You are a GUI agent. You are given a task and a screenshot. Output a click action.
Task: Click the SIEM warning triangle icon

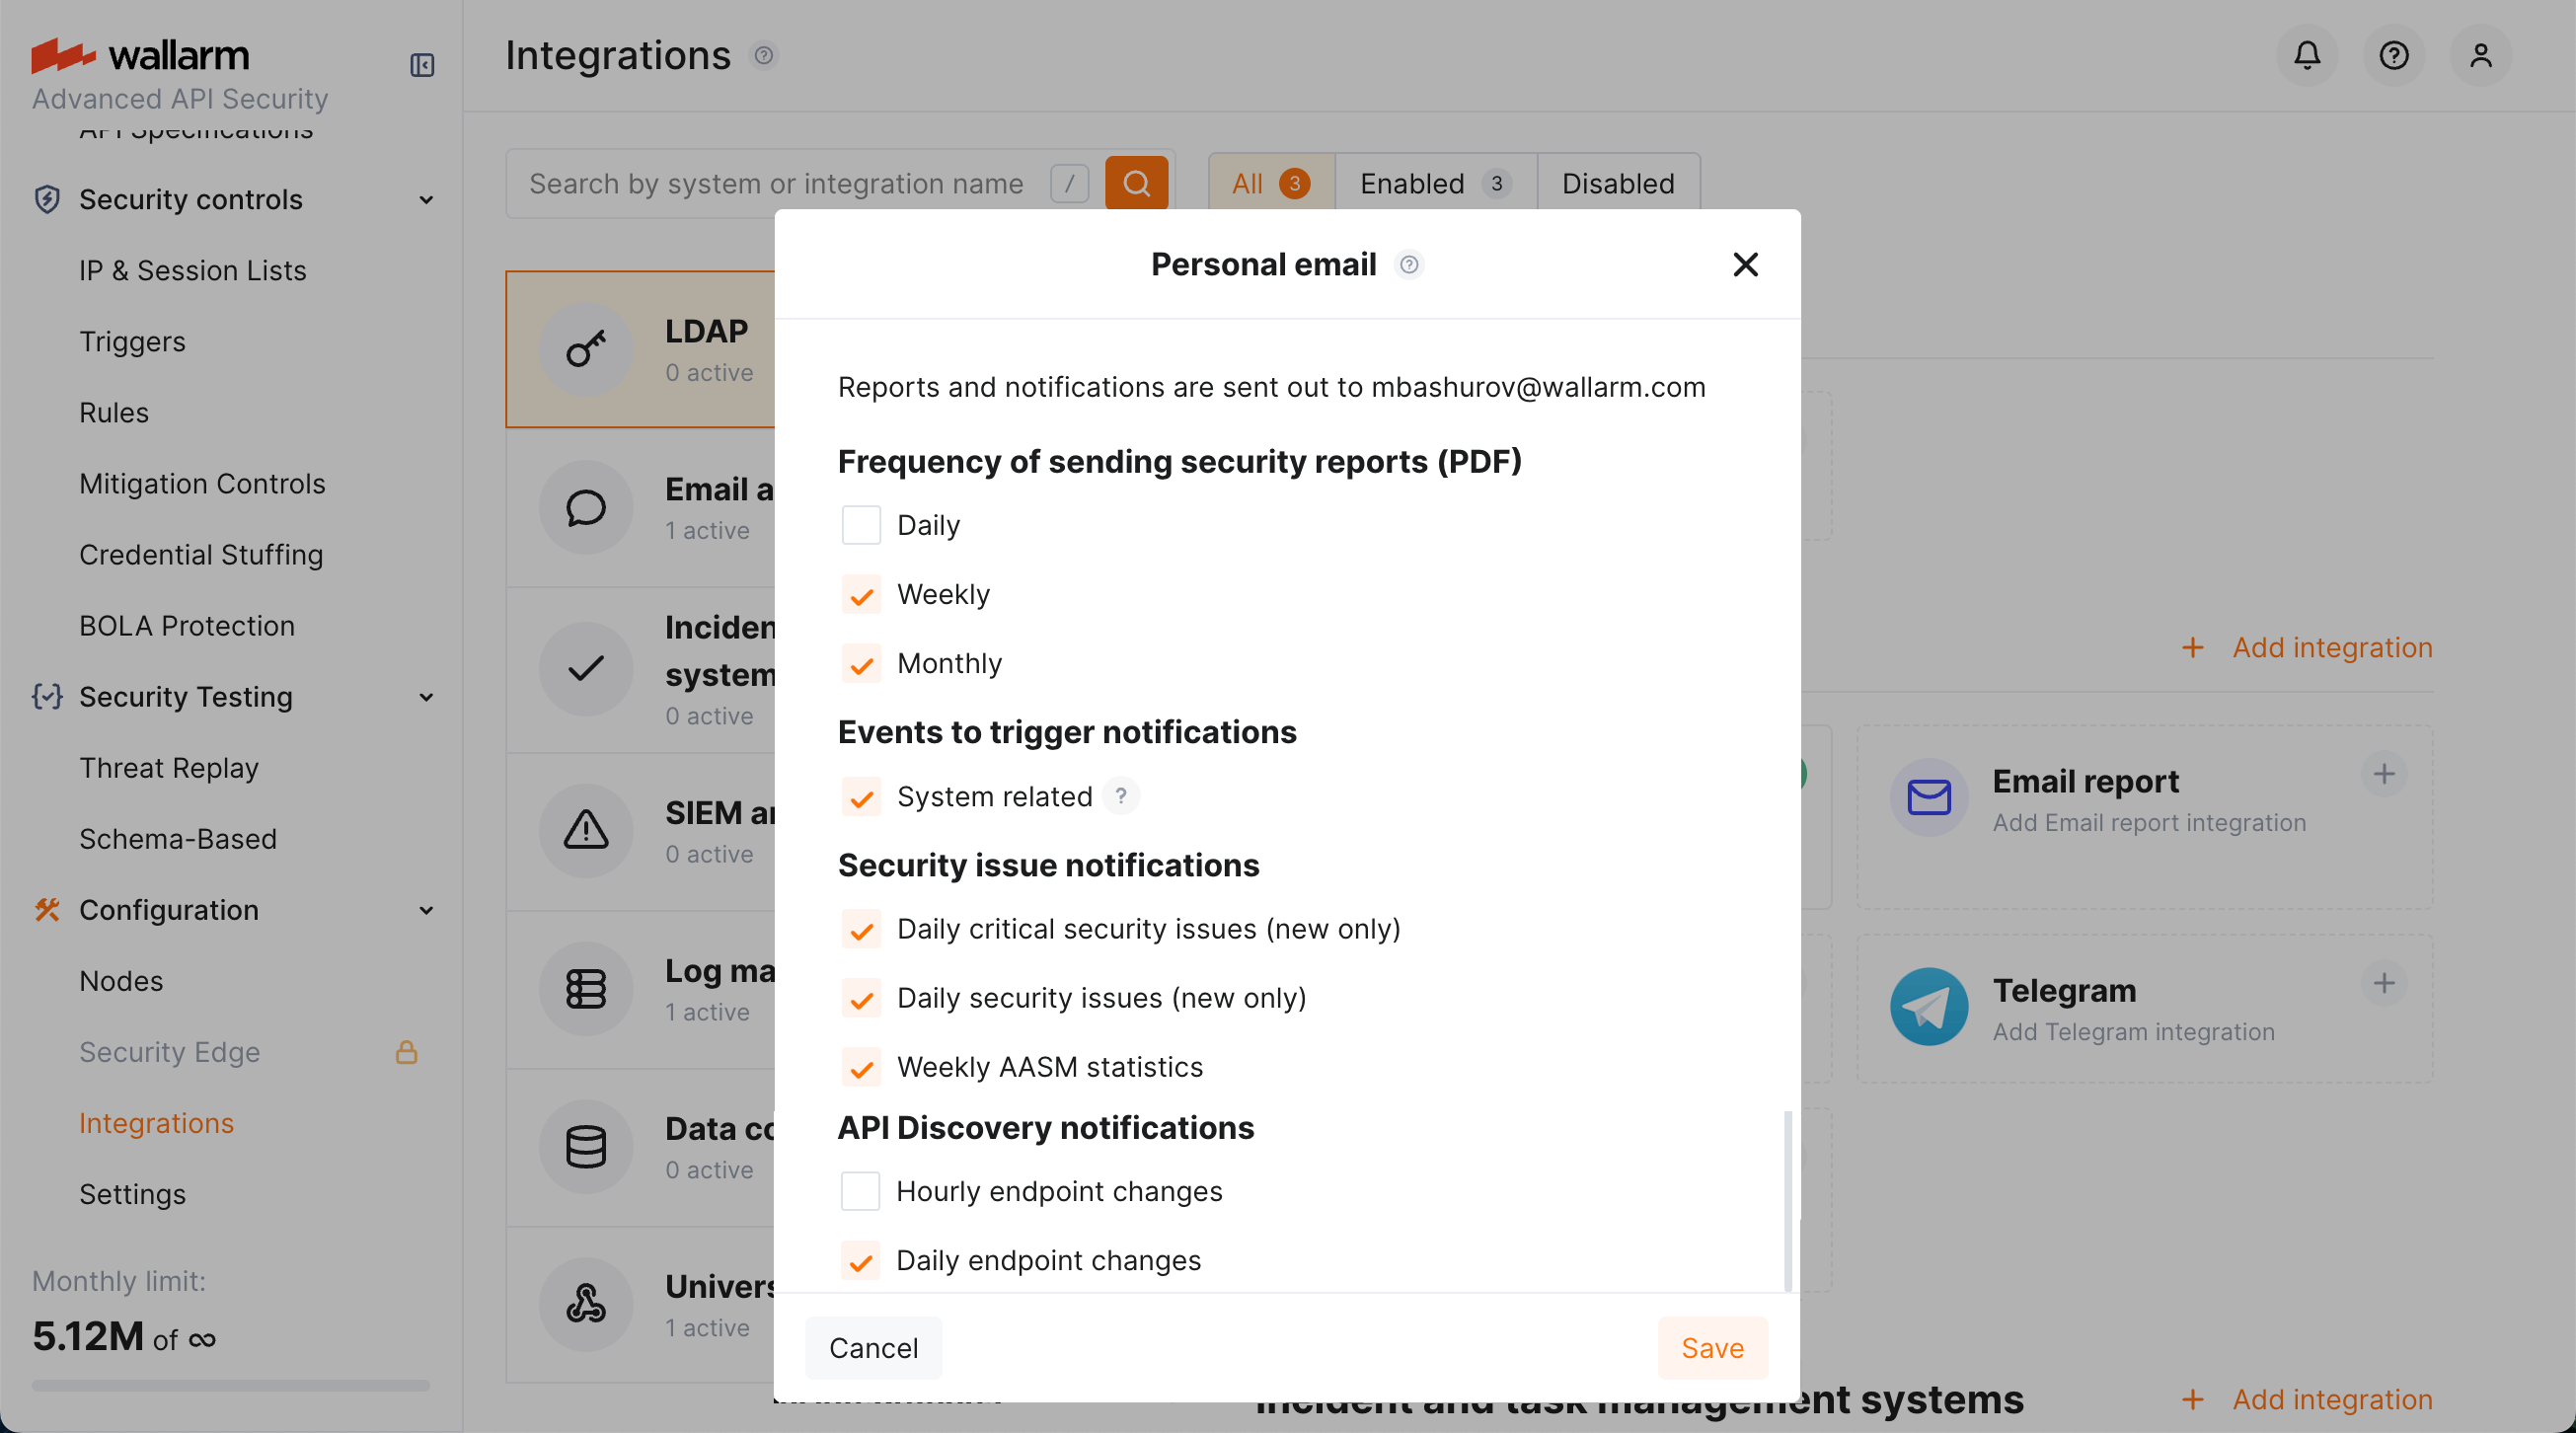tap(585, 830)
